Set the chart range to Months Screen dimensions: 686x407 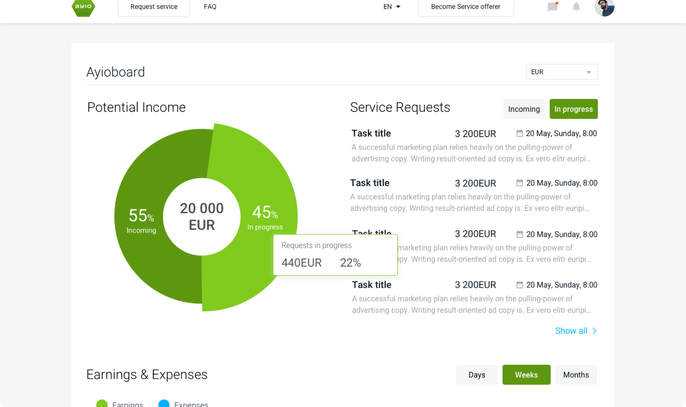coord(576,375)
